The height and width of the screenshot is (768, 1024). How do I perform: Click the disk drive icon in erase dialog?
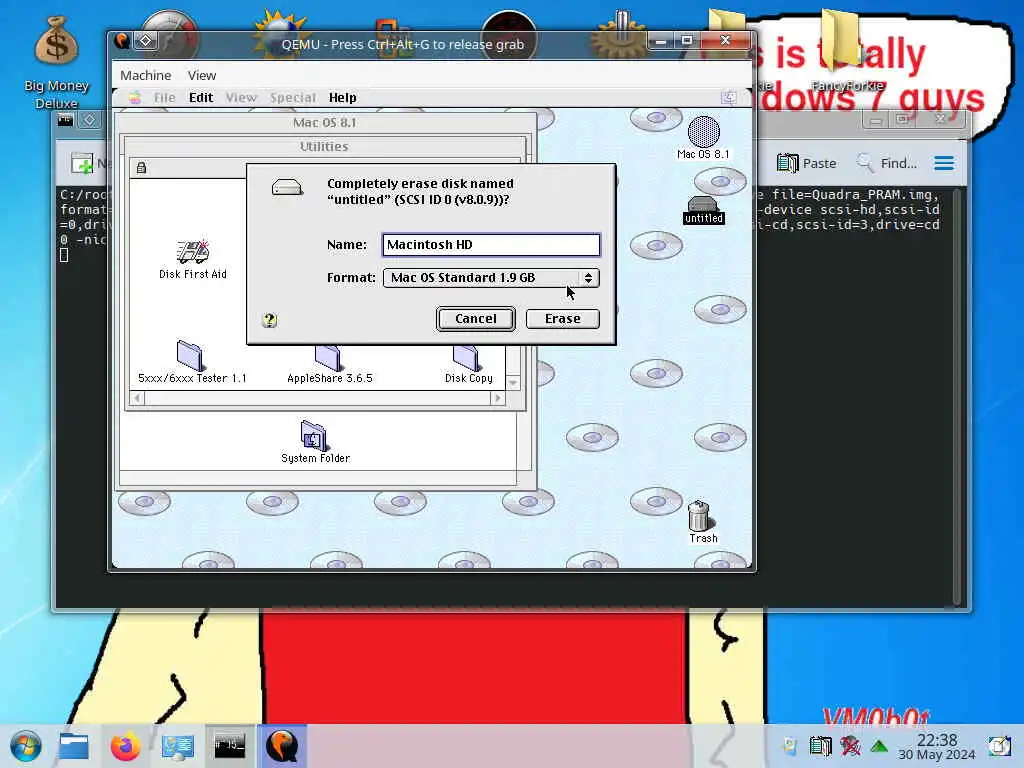click(287, 188)
